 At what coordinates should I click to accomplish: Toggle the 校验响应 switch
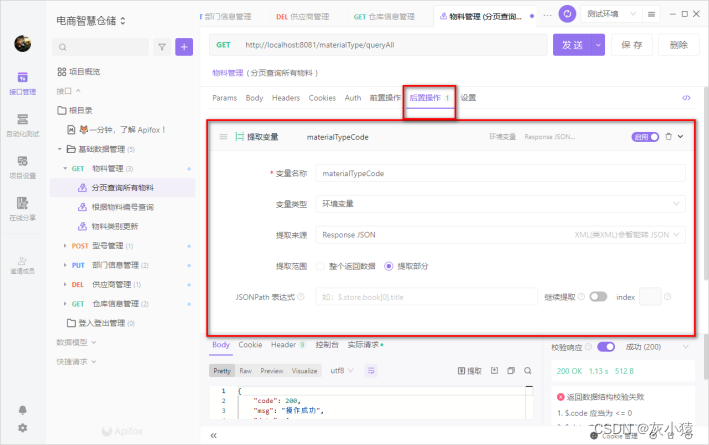[606, 347]
